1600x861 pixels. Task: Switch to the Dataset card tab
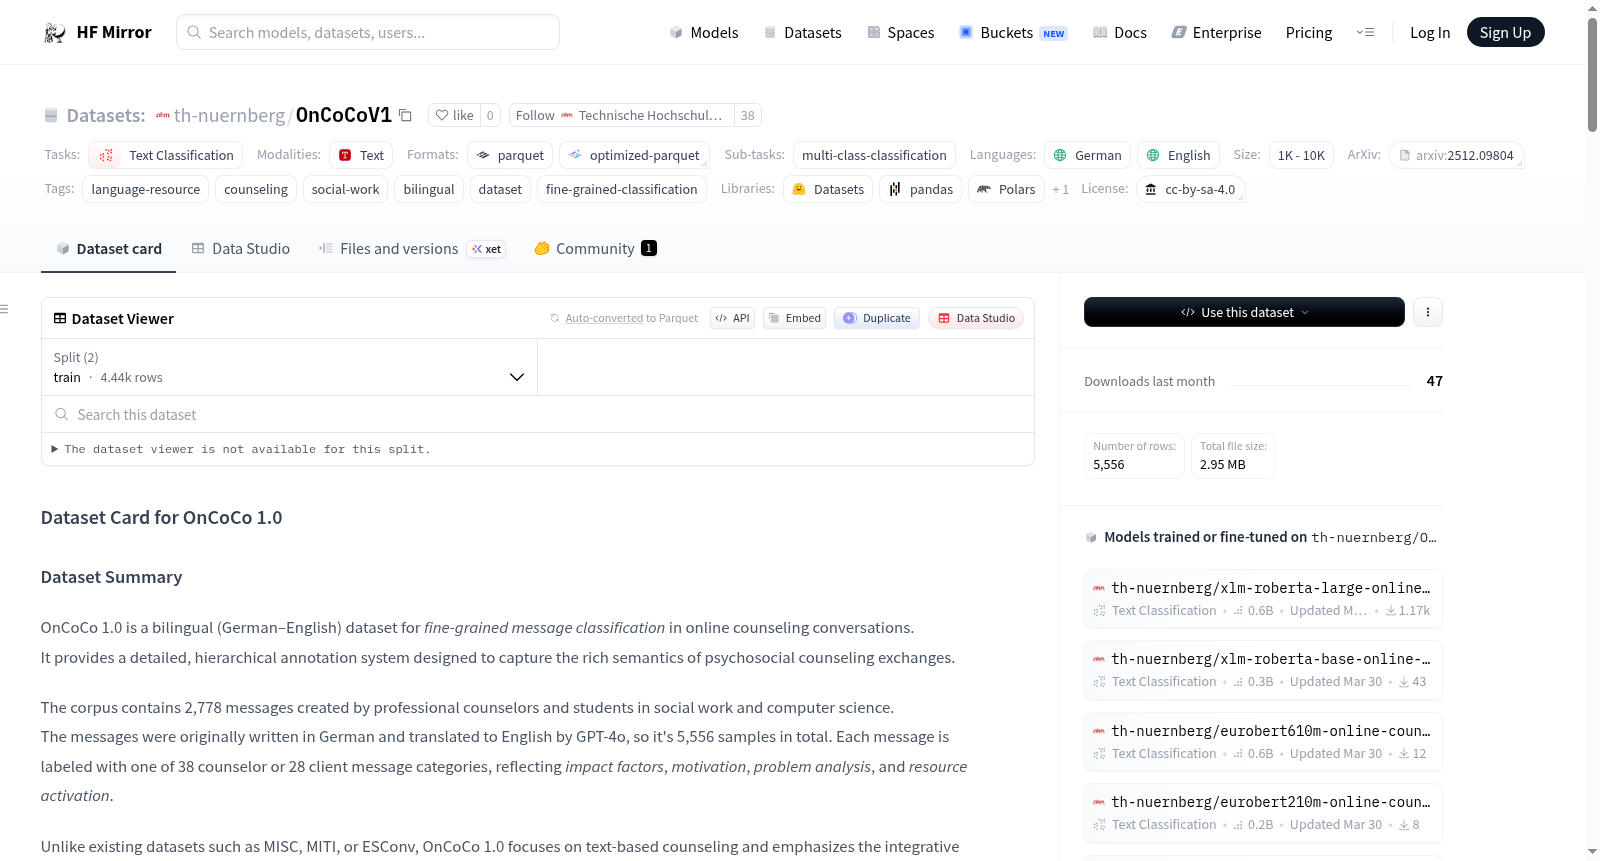click(x=108, y=249)
